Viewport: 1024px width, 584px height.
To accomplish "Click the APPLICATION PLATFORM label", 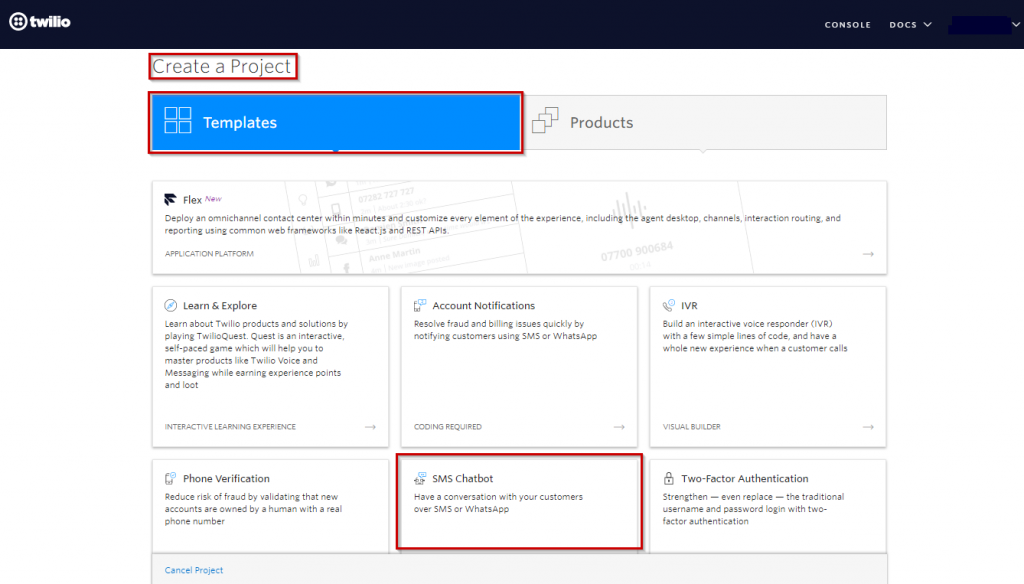I will tap(209, 254).
